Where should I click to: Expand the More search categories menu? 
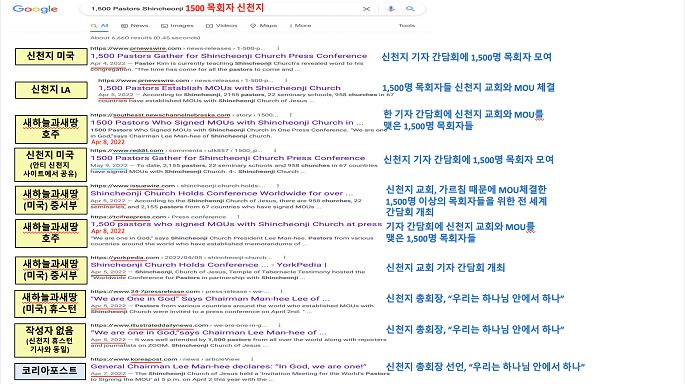point(301,26)
